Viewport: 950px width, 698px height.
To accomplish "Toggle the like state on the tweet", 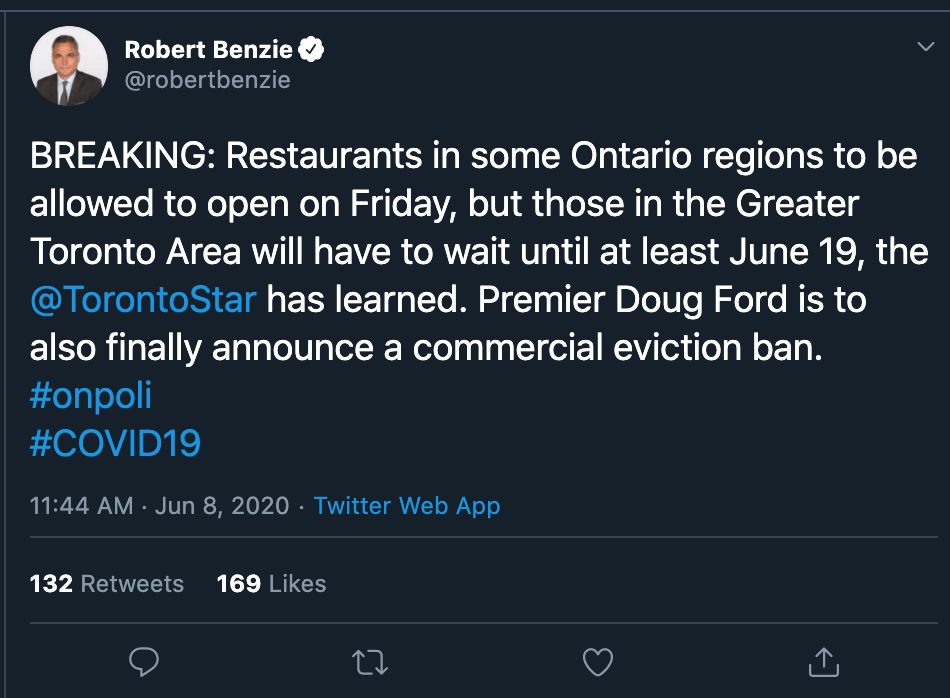I will (x=597, y=662).
